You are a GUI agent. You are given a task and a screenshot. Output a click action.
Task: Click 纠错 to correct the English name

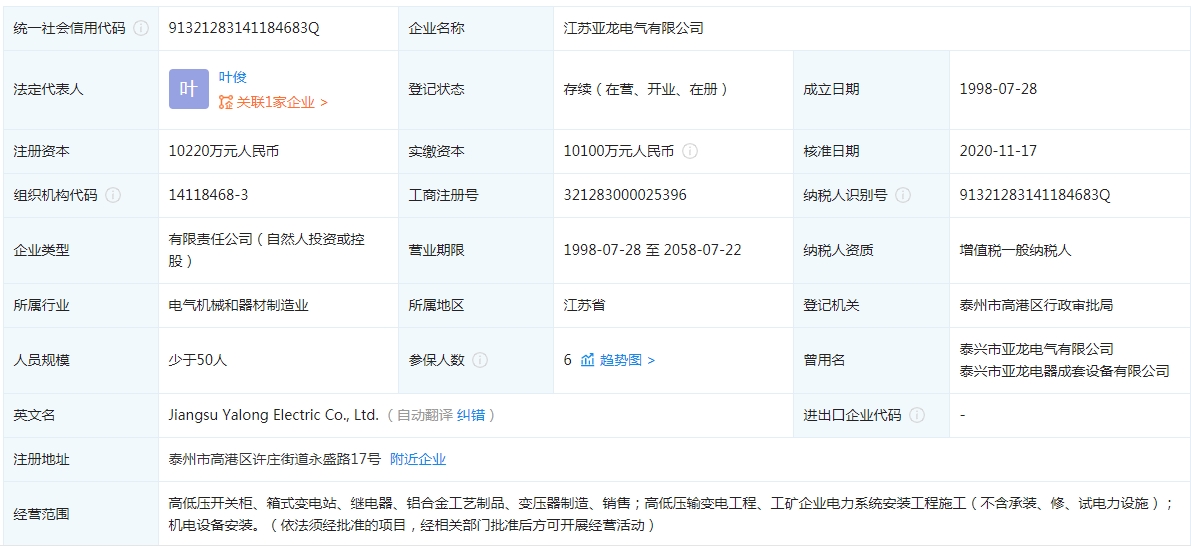[471, 415]
